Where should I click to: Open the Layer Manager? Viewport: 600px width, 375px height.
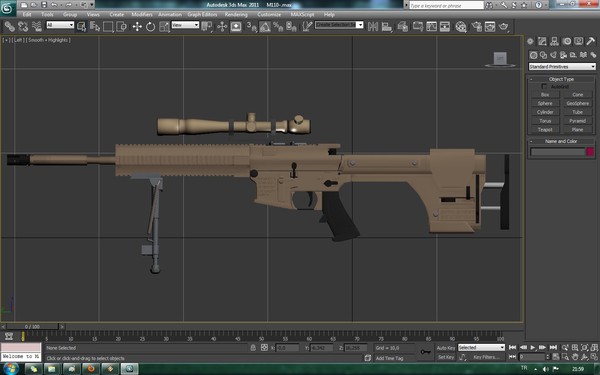pos(402,26)
